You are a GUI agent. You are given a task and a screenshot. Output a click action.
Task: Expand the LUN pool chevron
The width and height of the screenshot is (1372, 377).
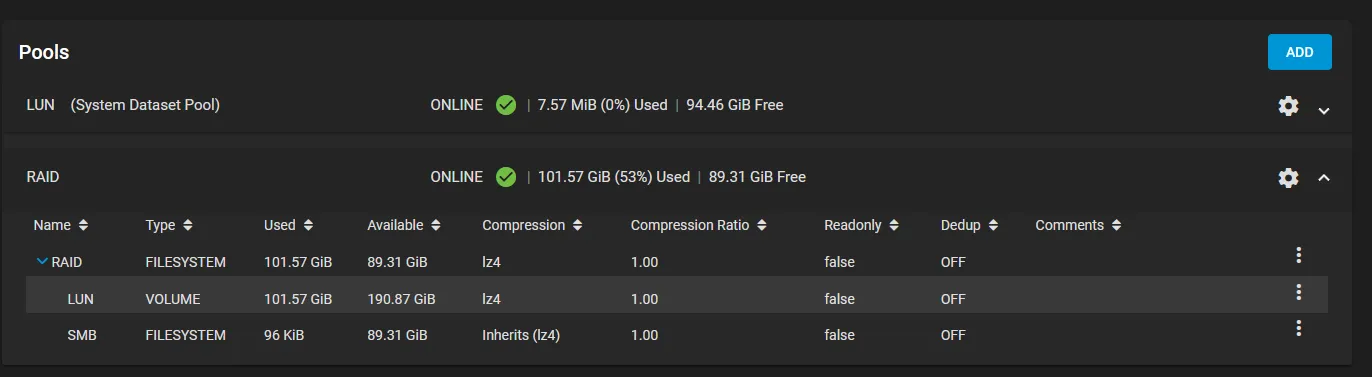(1324, 110)
